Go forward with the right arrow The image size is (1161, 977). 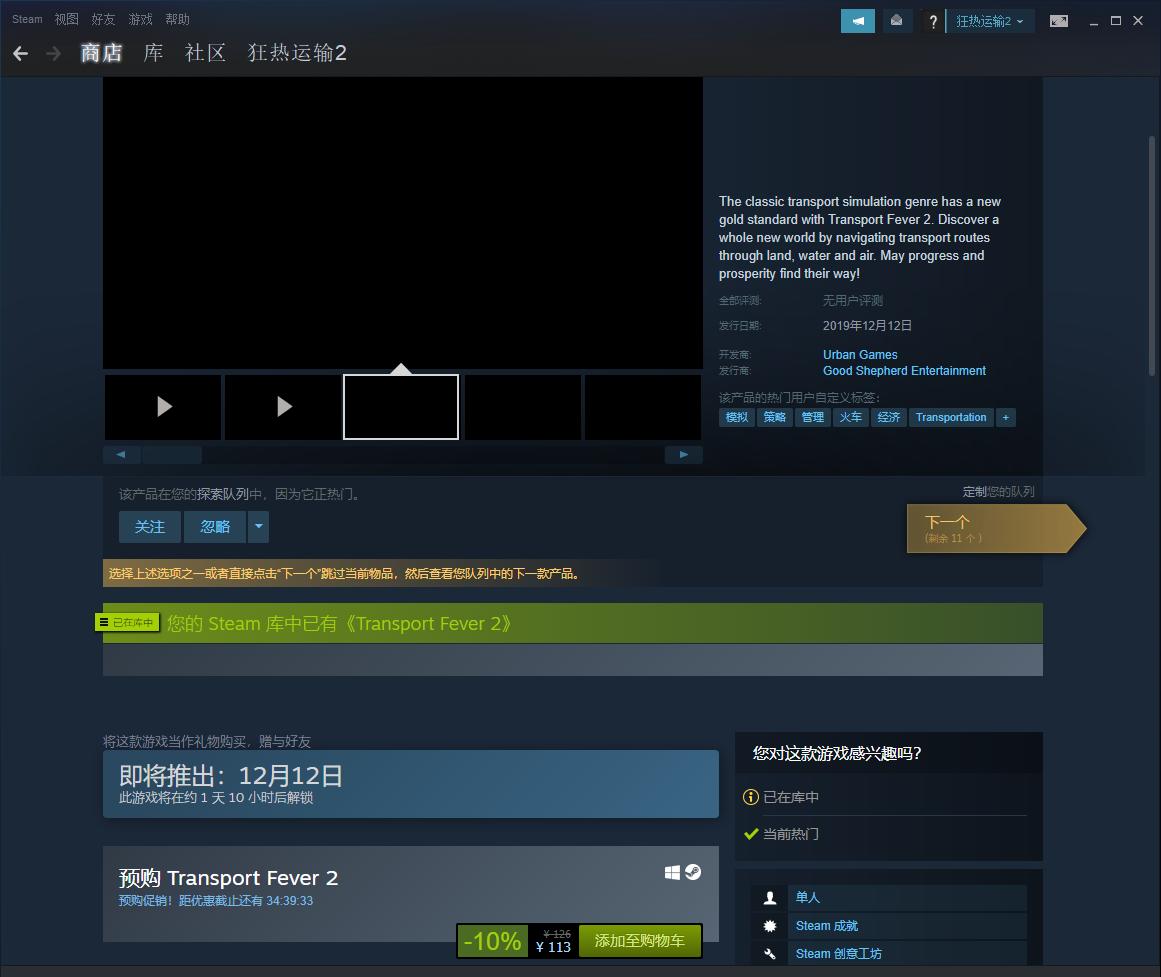53,53
